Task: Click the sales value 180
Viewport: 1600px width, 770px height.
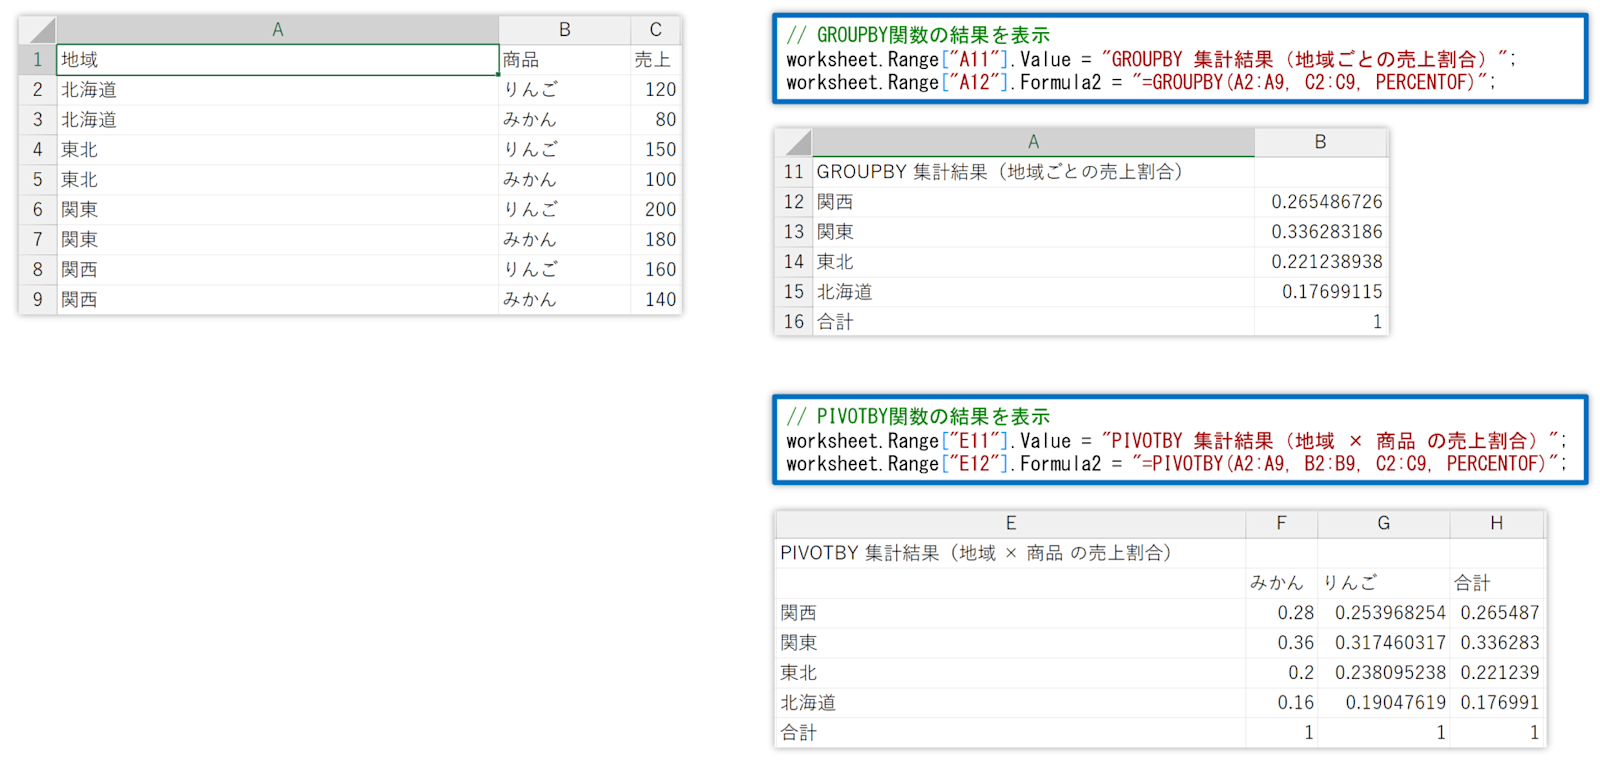Action: click(656, 240)
